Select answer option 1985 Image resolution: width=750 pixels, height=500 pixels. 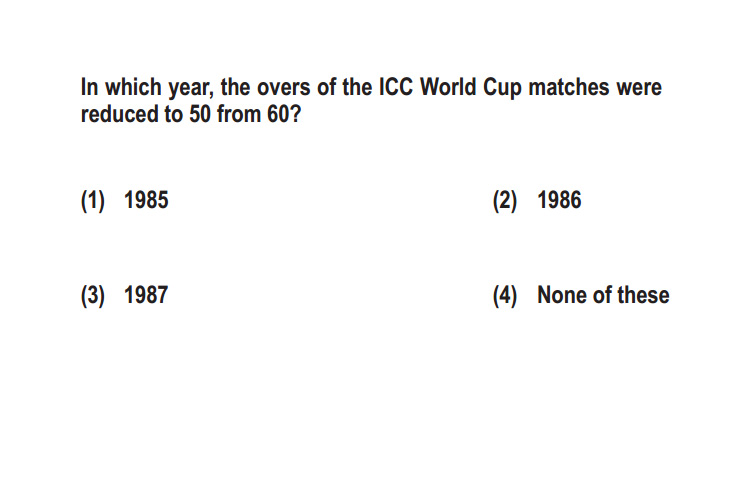point(146,200)
